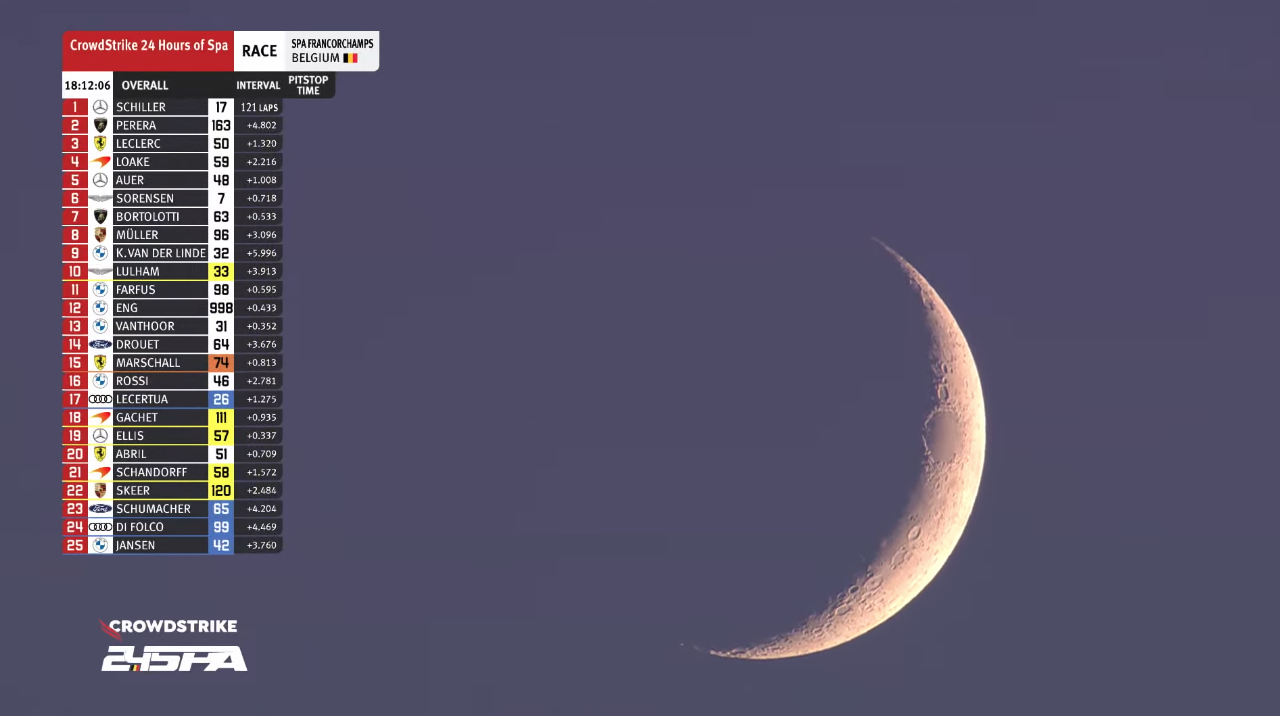Click car number 163
This screenshot has width=1280, height=716.
[221, 125]
